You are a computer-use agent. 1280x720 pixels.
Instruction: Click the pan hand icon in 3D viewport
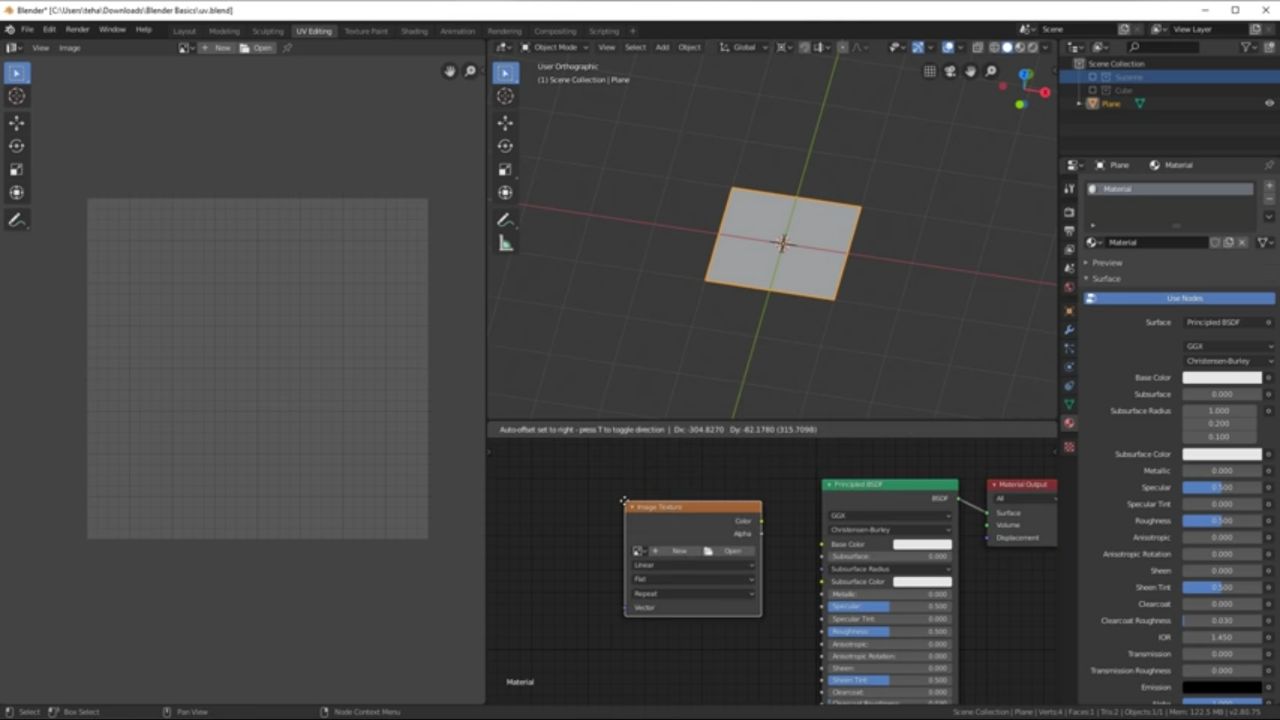(x=970, y=71)
